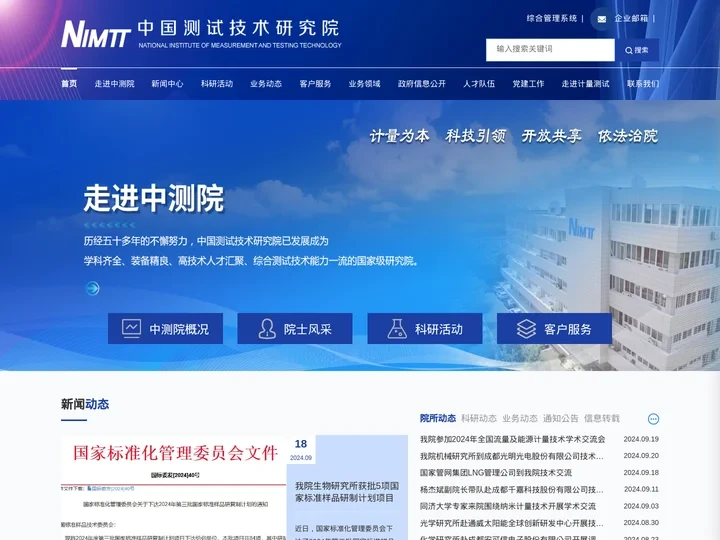The height and width of the screenshot is (540, 720).
Task: Open 走进中测院 navigation menu
Action: pyautogui.click(x=114, y=84)
